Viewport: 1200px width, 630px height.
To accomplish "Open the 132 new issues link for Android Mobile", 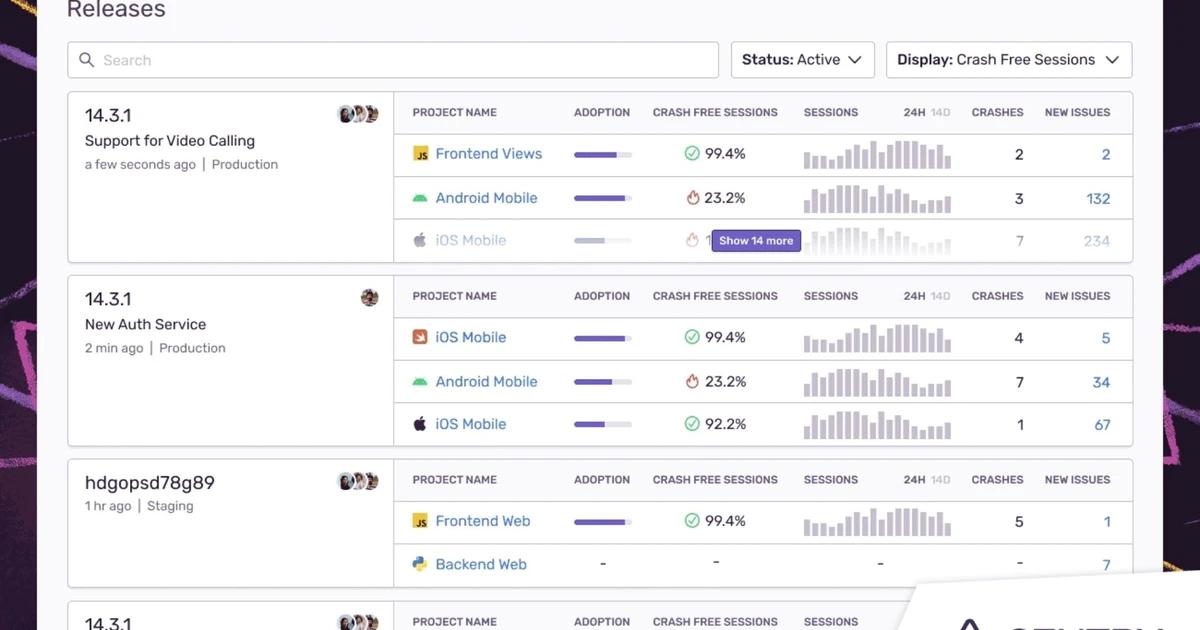I will [1098, 198].
